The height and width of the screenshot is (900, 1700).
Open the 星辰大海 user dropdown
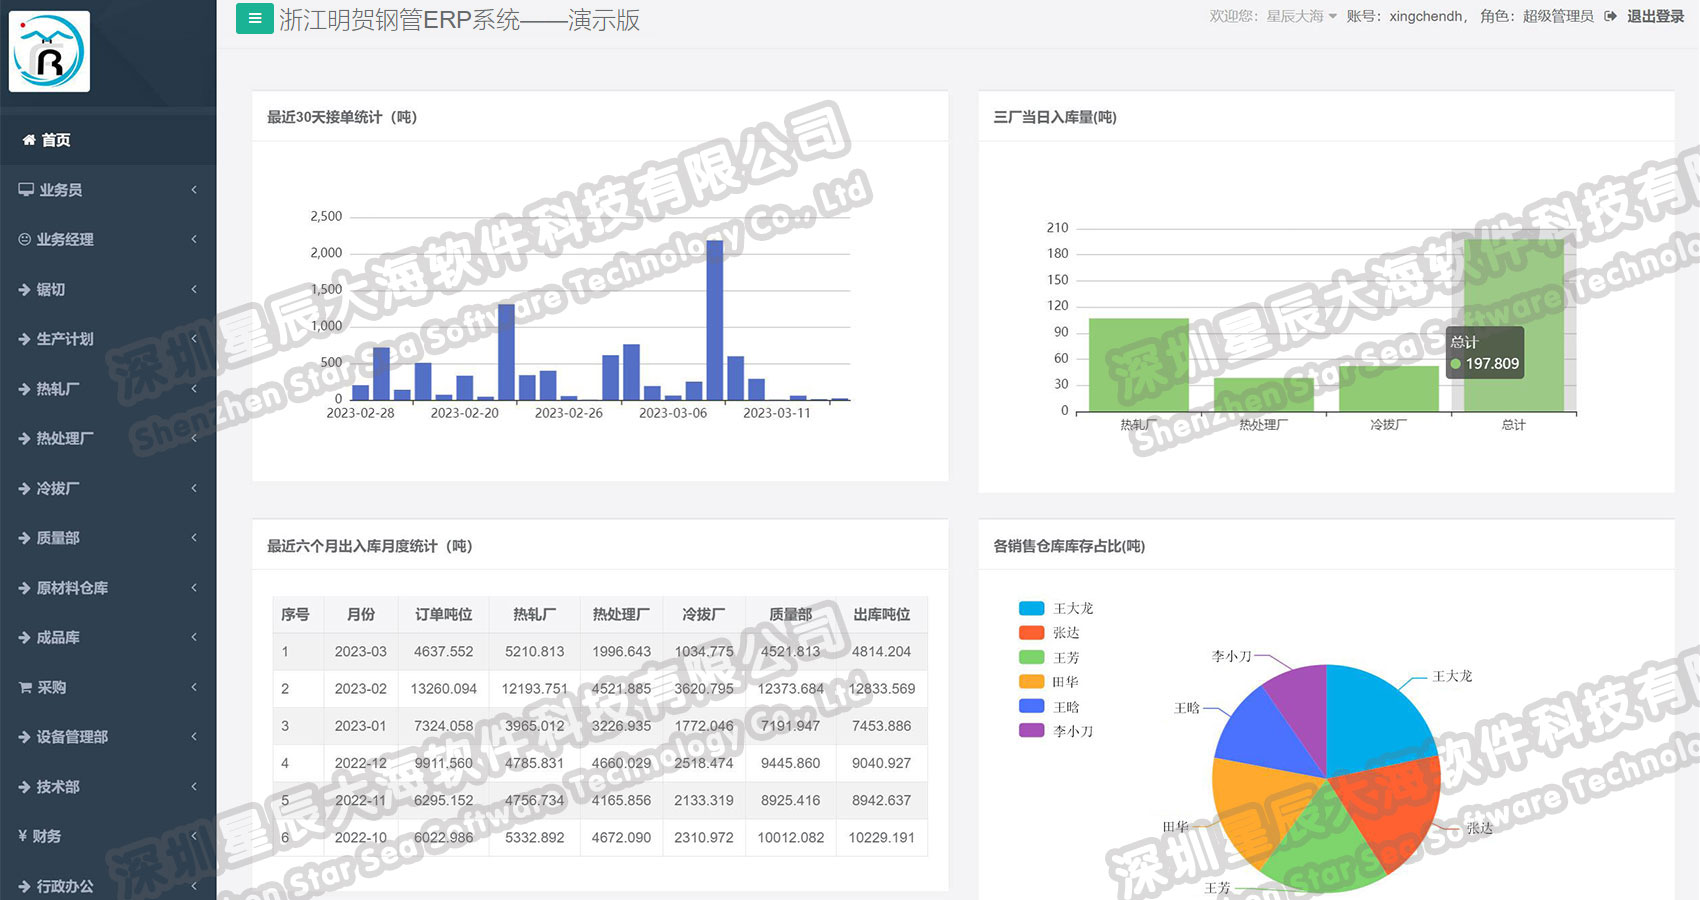click(1302, 16)
